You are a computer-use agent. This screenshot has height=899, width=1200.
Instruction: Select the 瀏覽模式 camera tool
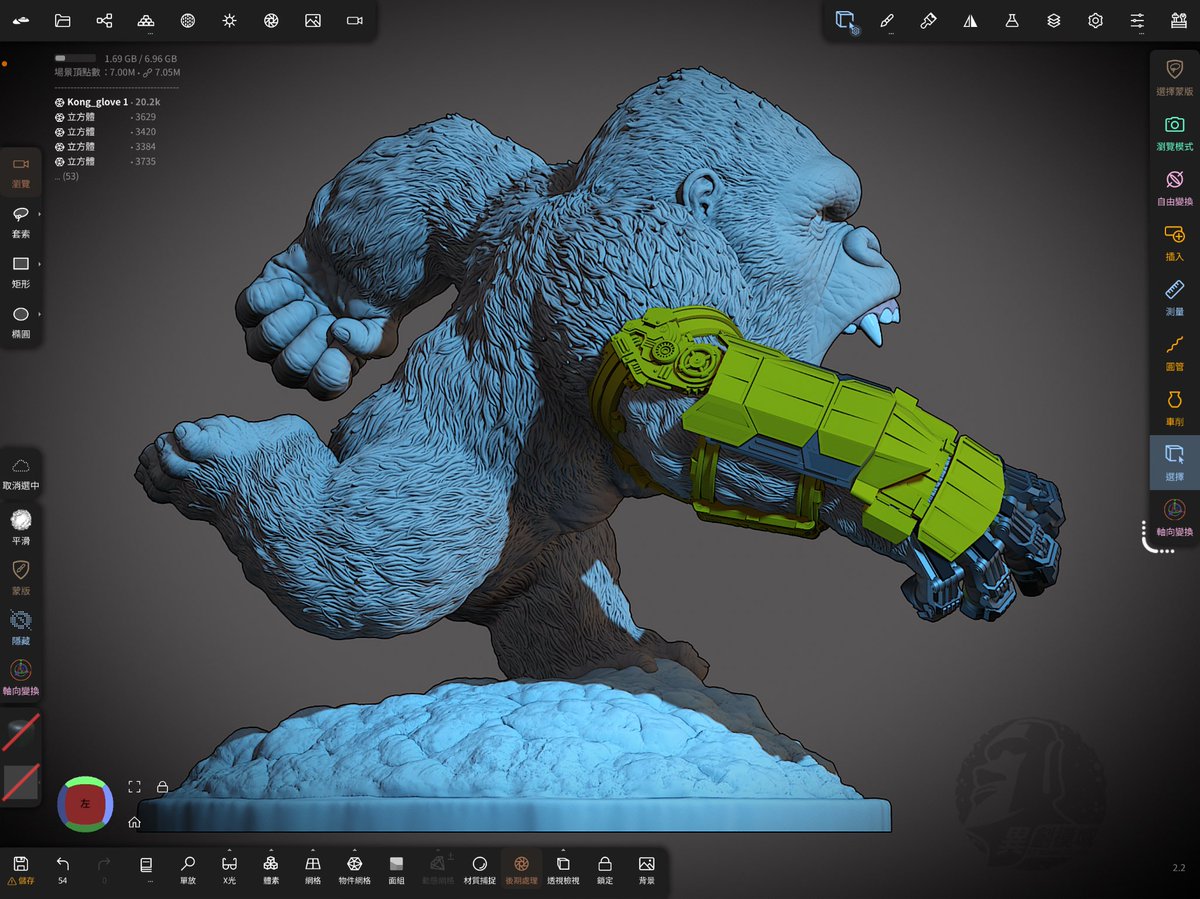tap(1175, 132)
